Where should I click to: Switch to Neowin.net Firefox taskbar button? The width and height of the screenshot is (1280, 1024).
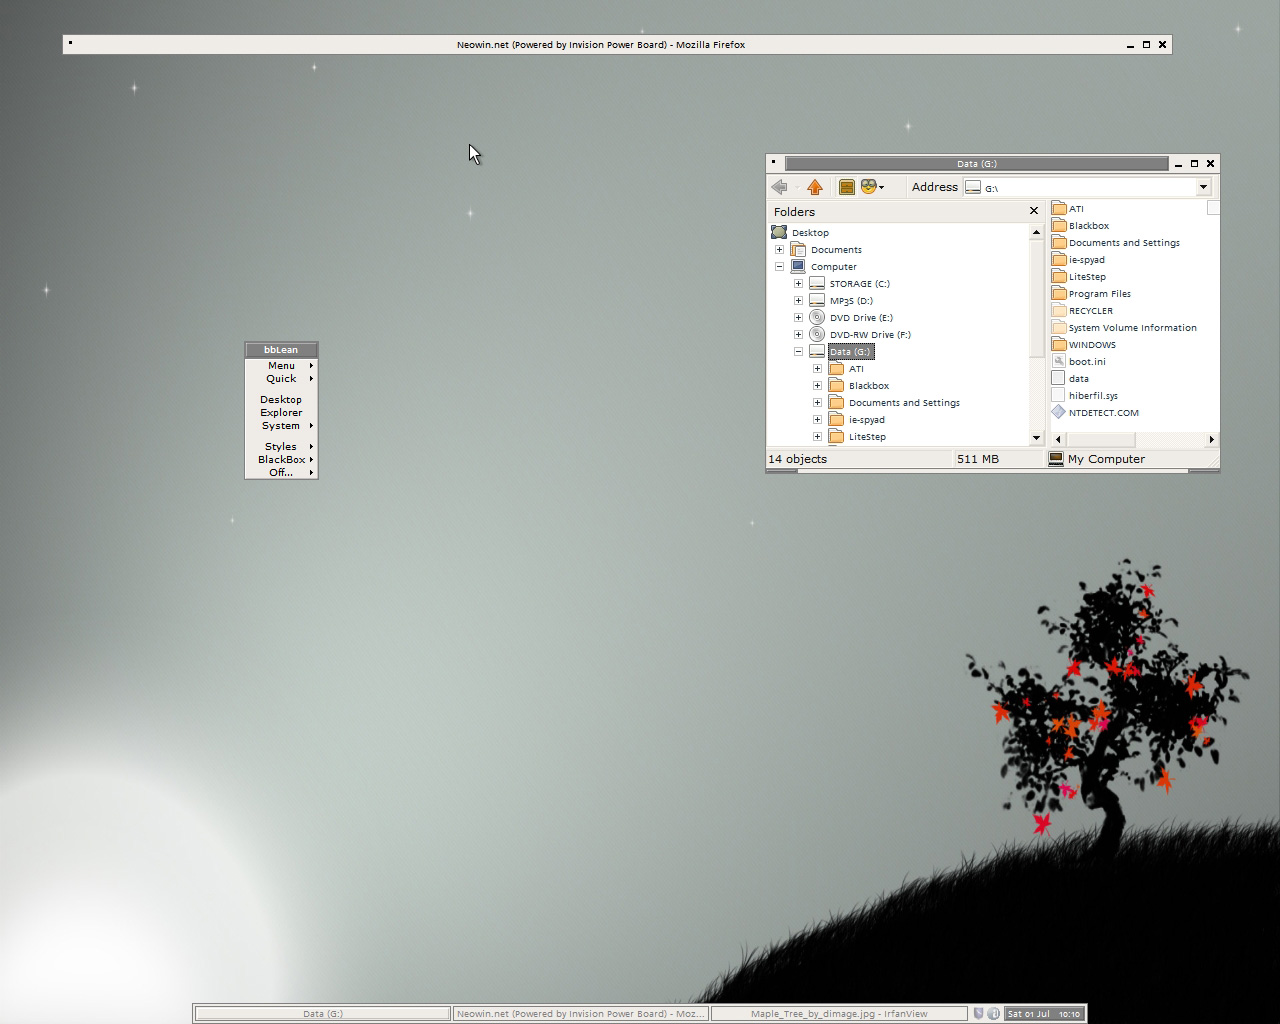pos(581,1013)
